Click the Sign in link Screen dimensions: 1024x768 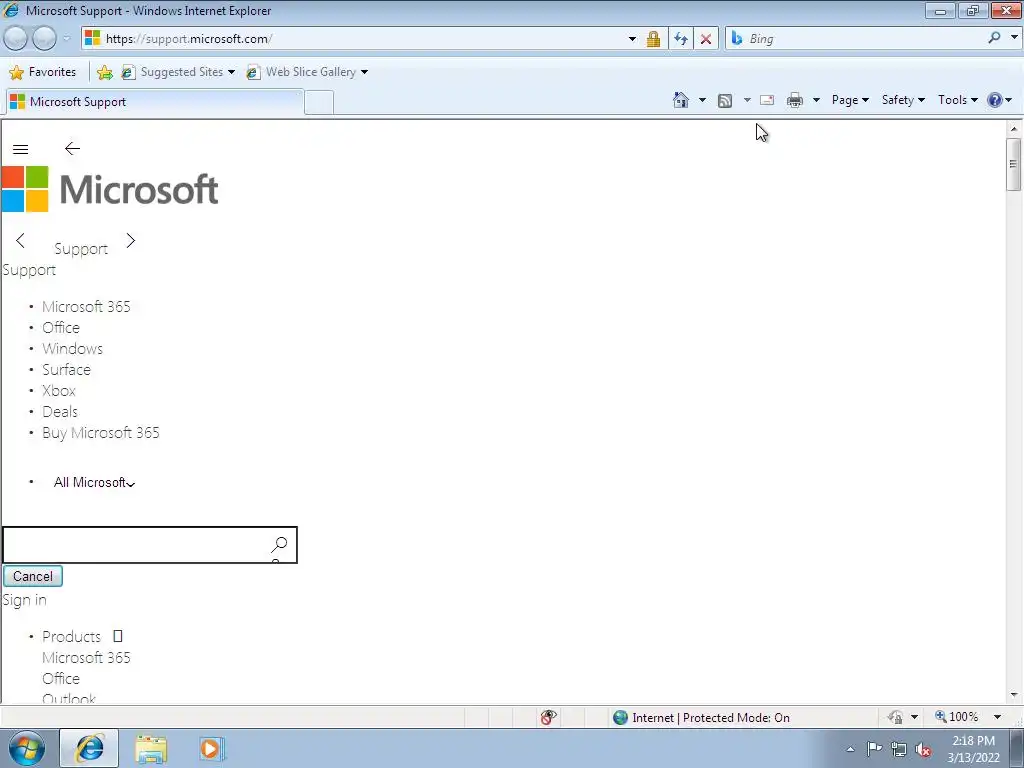25,600
